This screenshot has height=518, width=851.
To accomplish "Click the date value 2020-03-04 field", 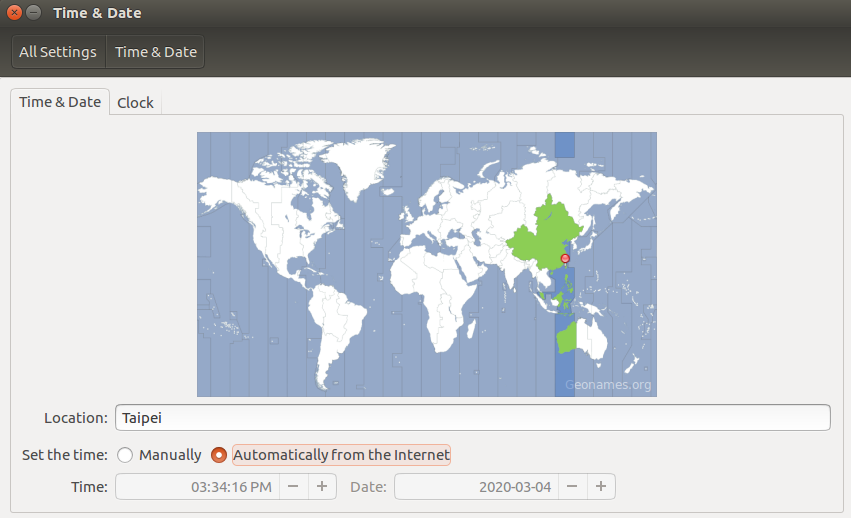I will click(477, 487).
